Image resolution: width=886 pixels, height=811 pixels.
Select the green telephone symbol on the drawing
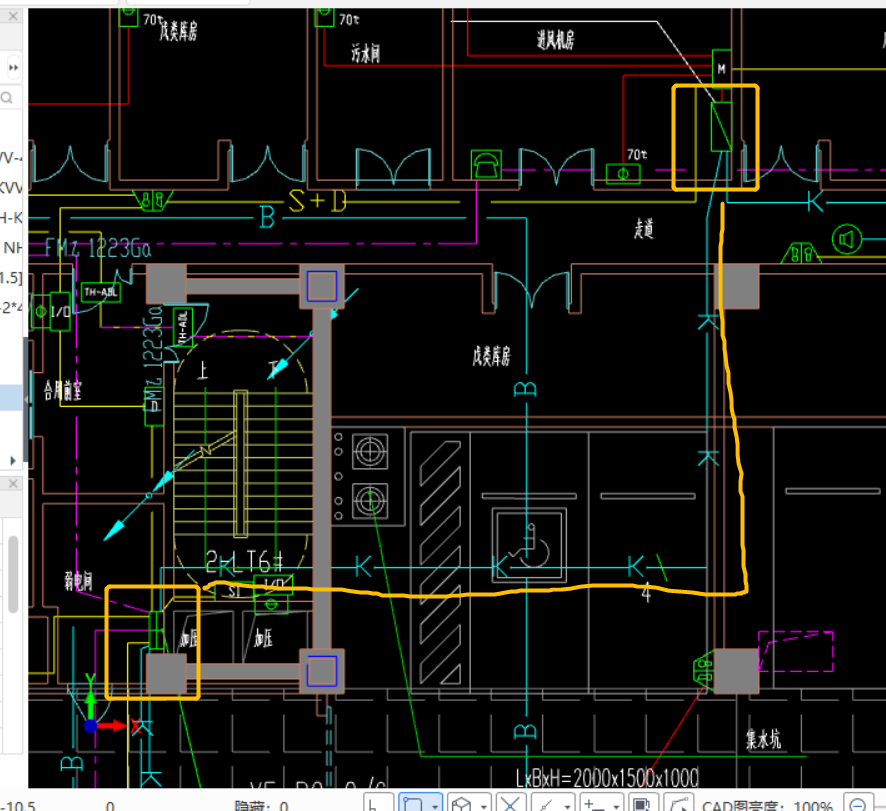coord(486,164)
